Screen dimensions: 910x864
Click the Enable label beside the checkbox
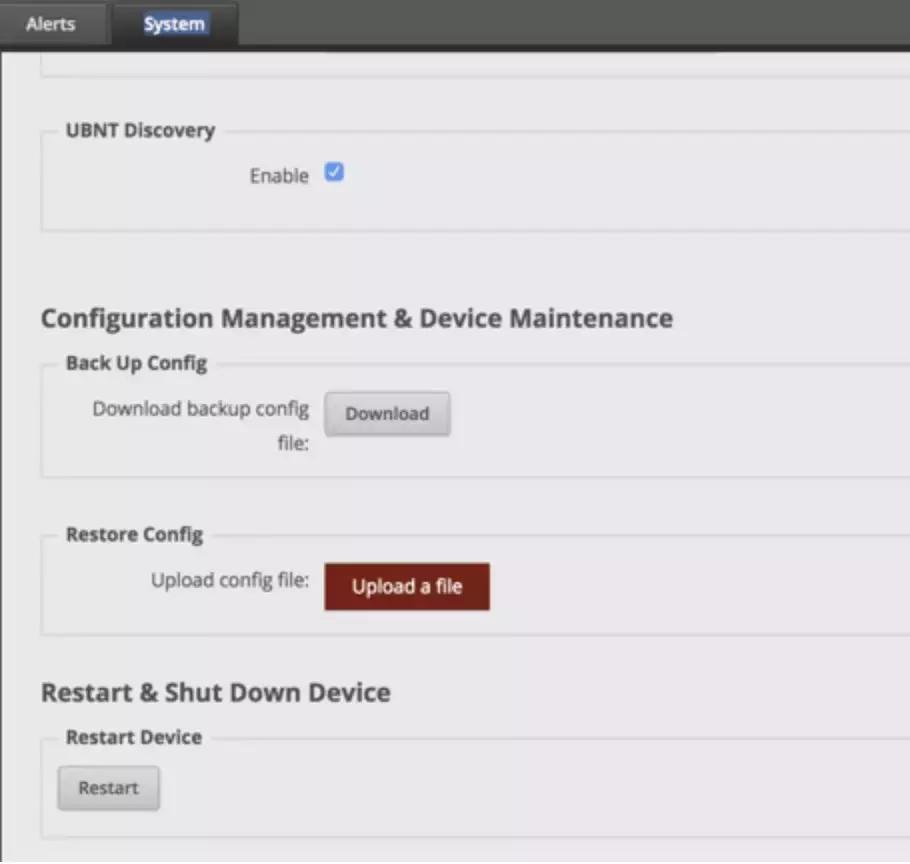279,176
